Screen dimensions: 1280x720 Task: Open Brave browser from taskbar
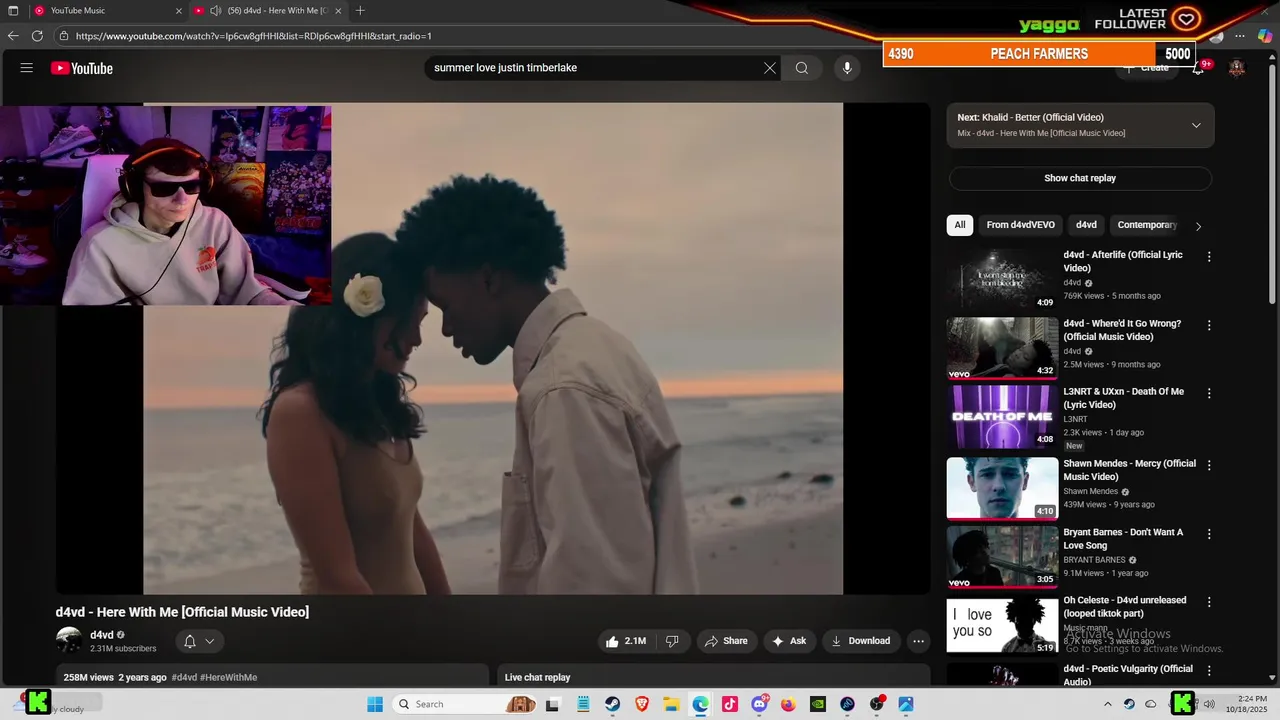[641, 704]
